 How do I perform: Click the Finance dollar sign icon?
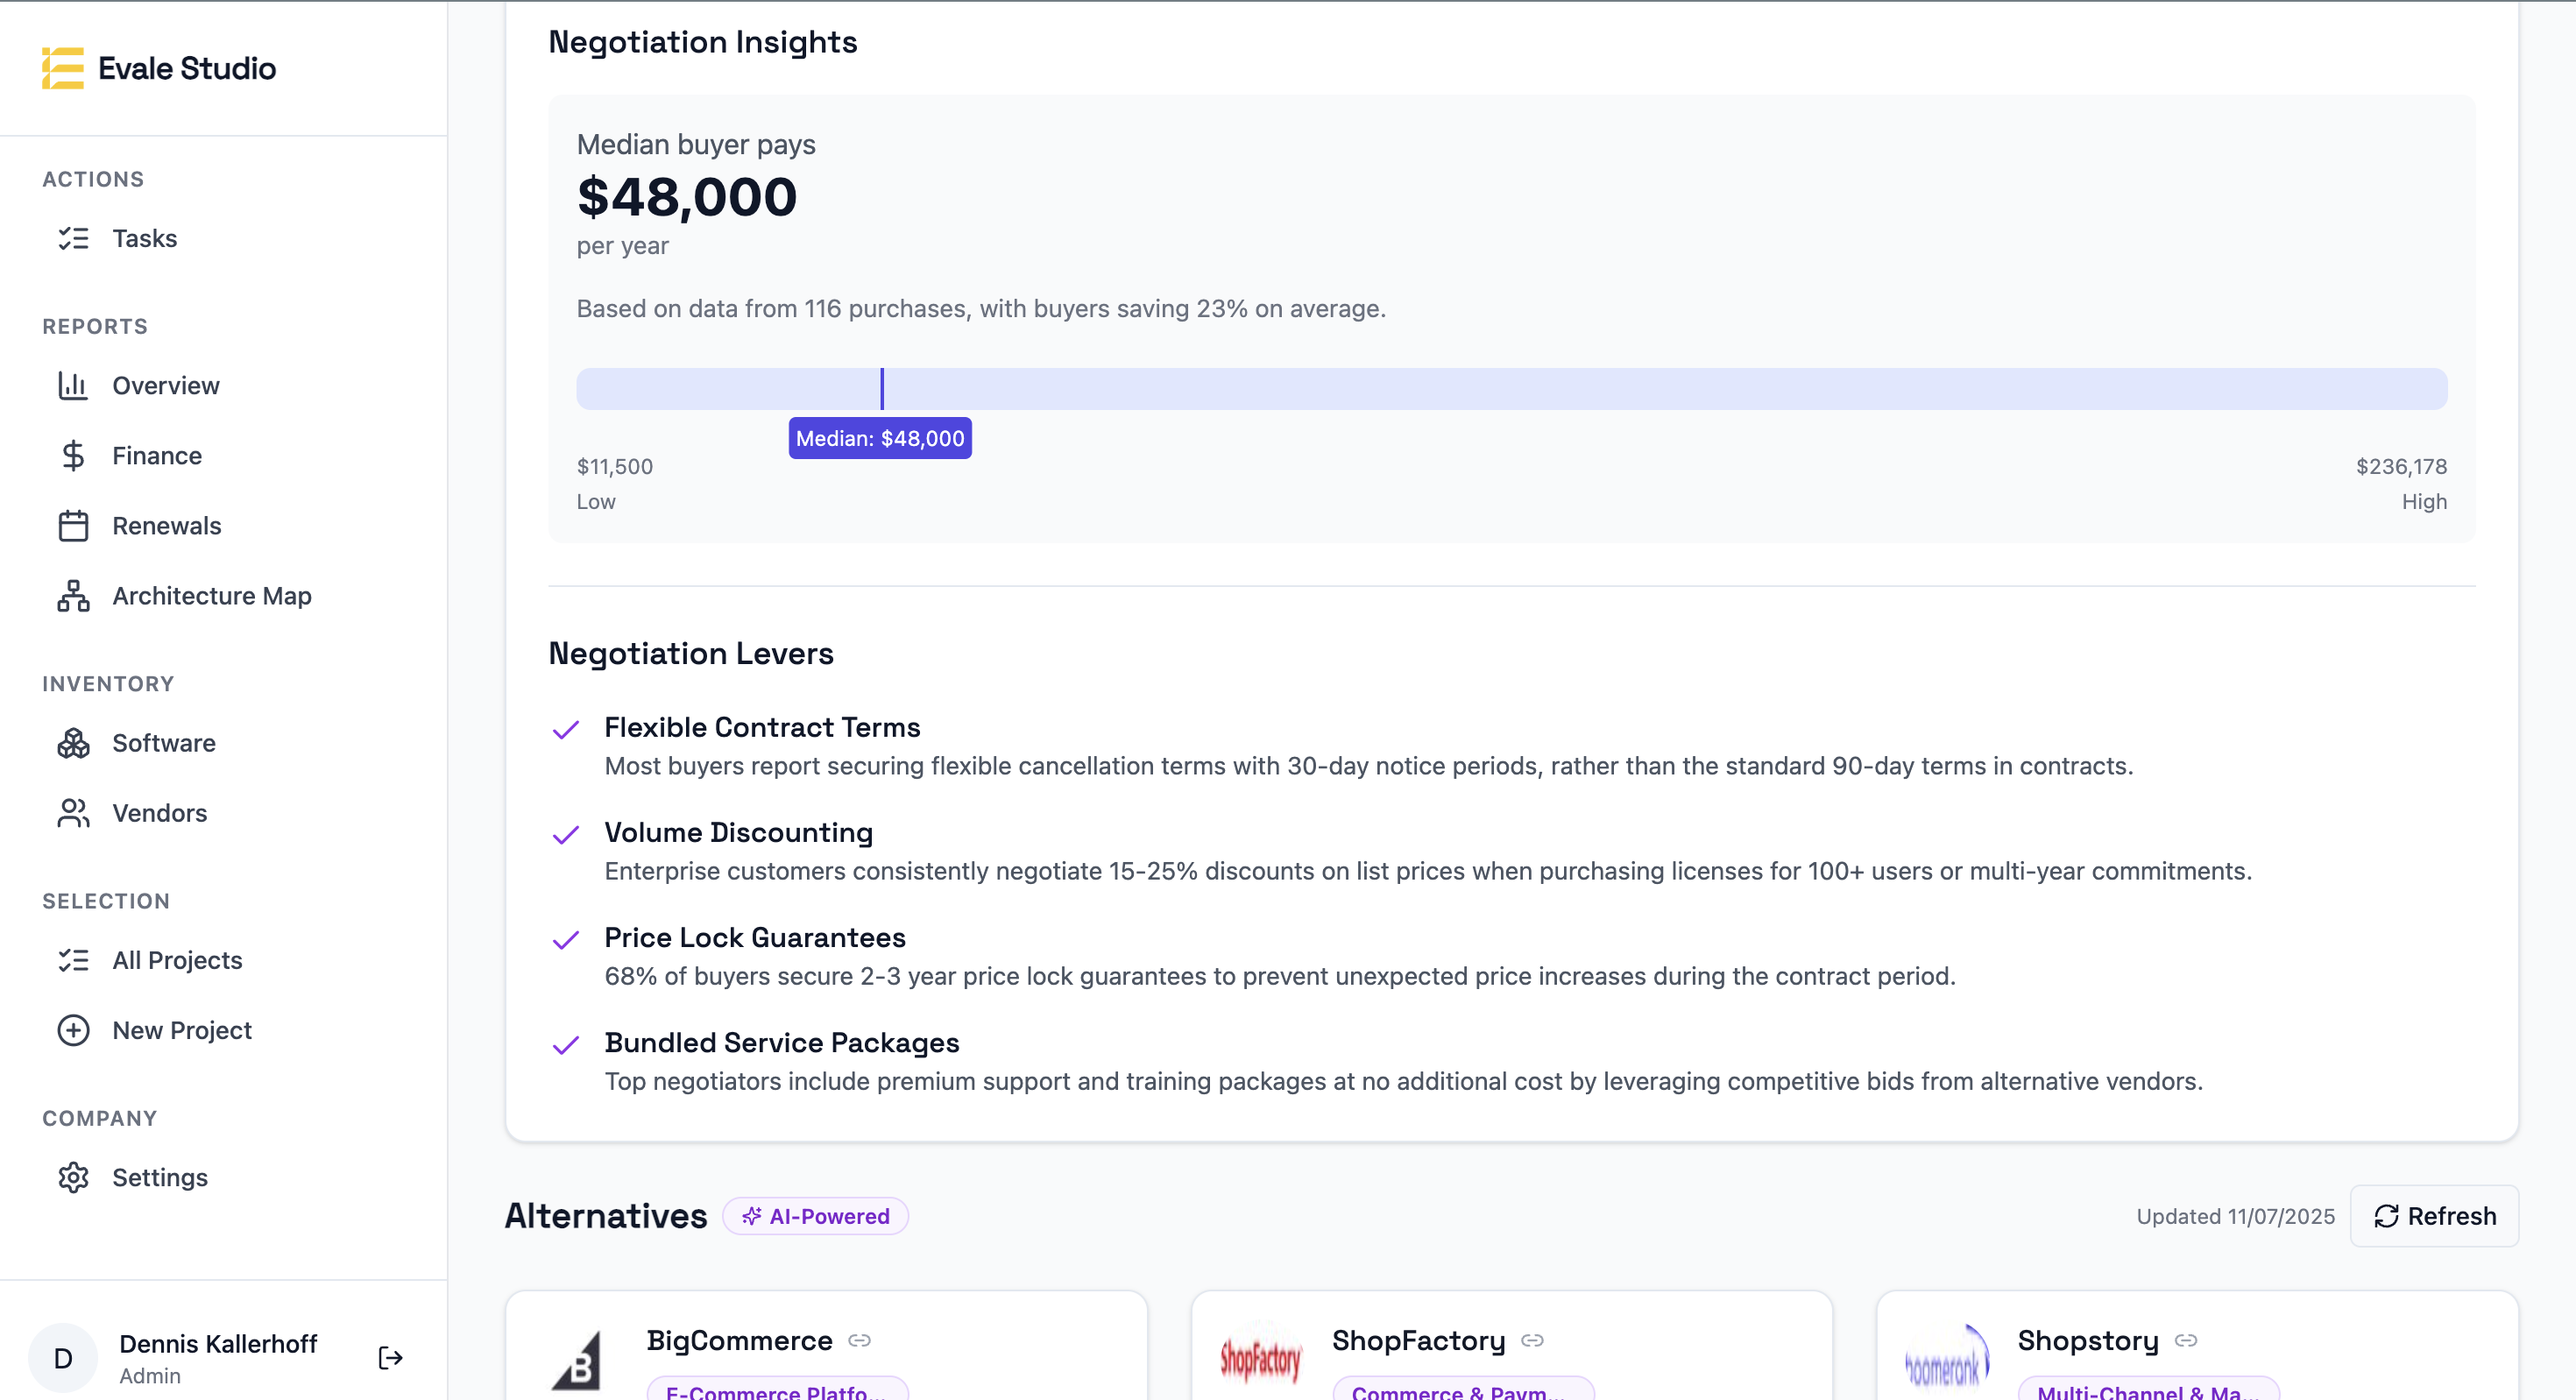[73, 456]
